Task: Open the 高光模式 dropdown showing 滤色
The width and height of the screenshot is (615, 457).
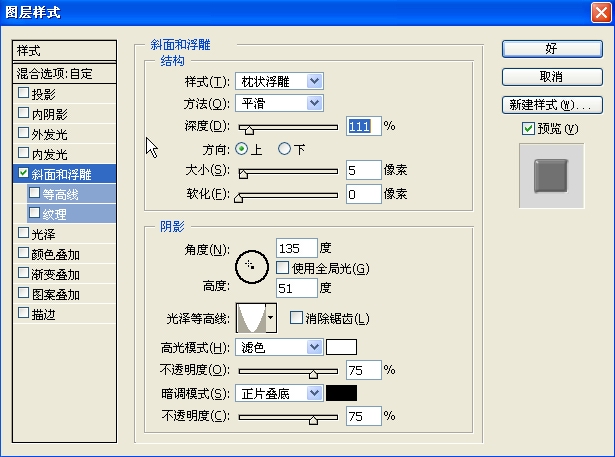Action: 279,348
